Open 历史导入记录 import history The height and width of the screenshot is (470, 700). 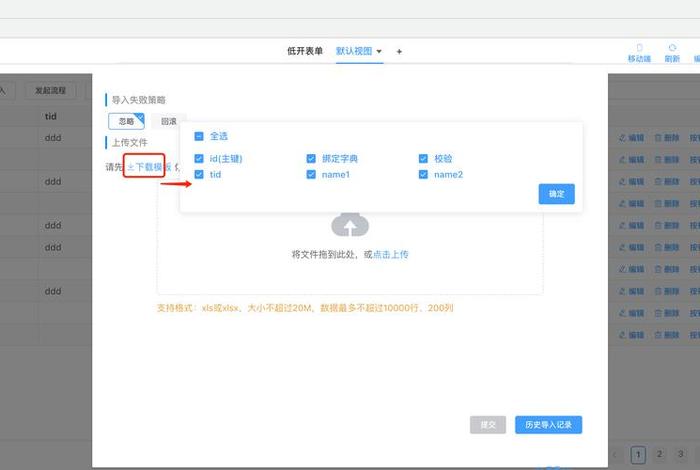(549, 424)
